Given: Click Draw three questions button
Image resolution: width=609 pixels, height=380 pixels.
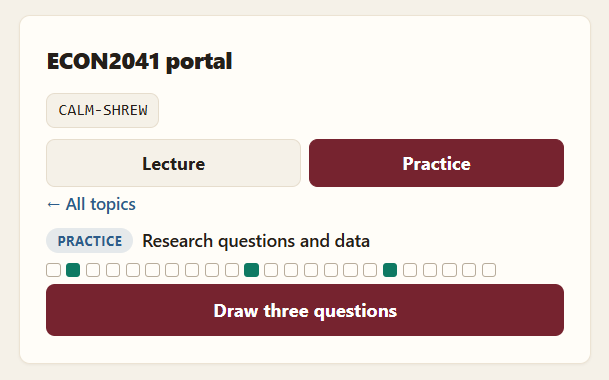Looking at the screenshot, I should 305,310.
